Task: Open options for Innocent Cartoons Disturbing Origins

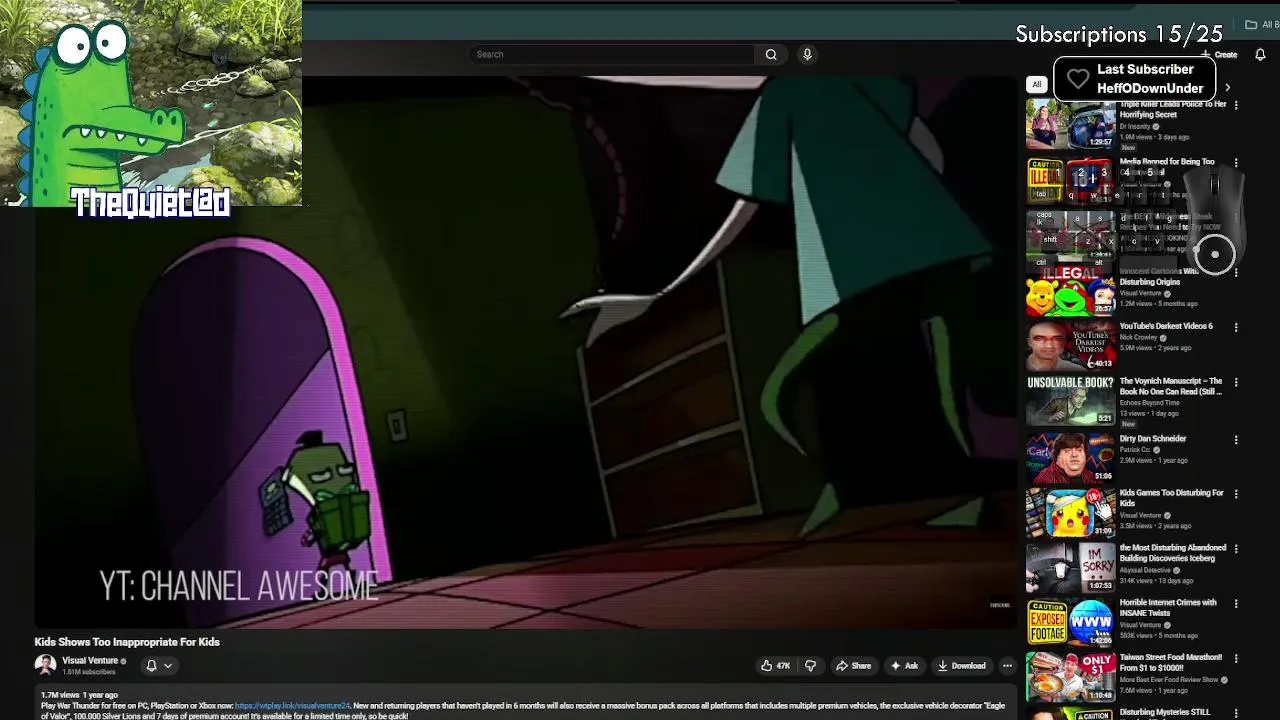Action: coord(1236,272)
